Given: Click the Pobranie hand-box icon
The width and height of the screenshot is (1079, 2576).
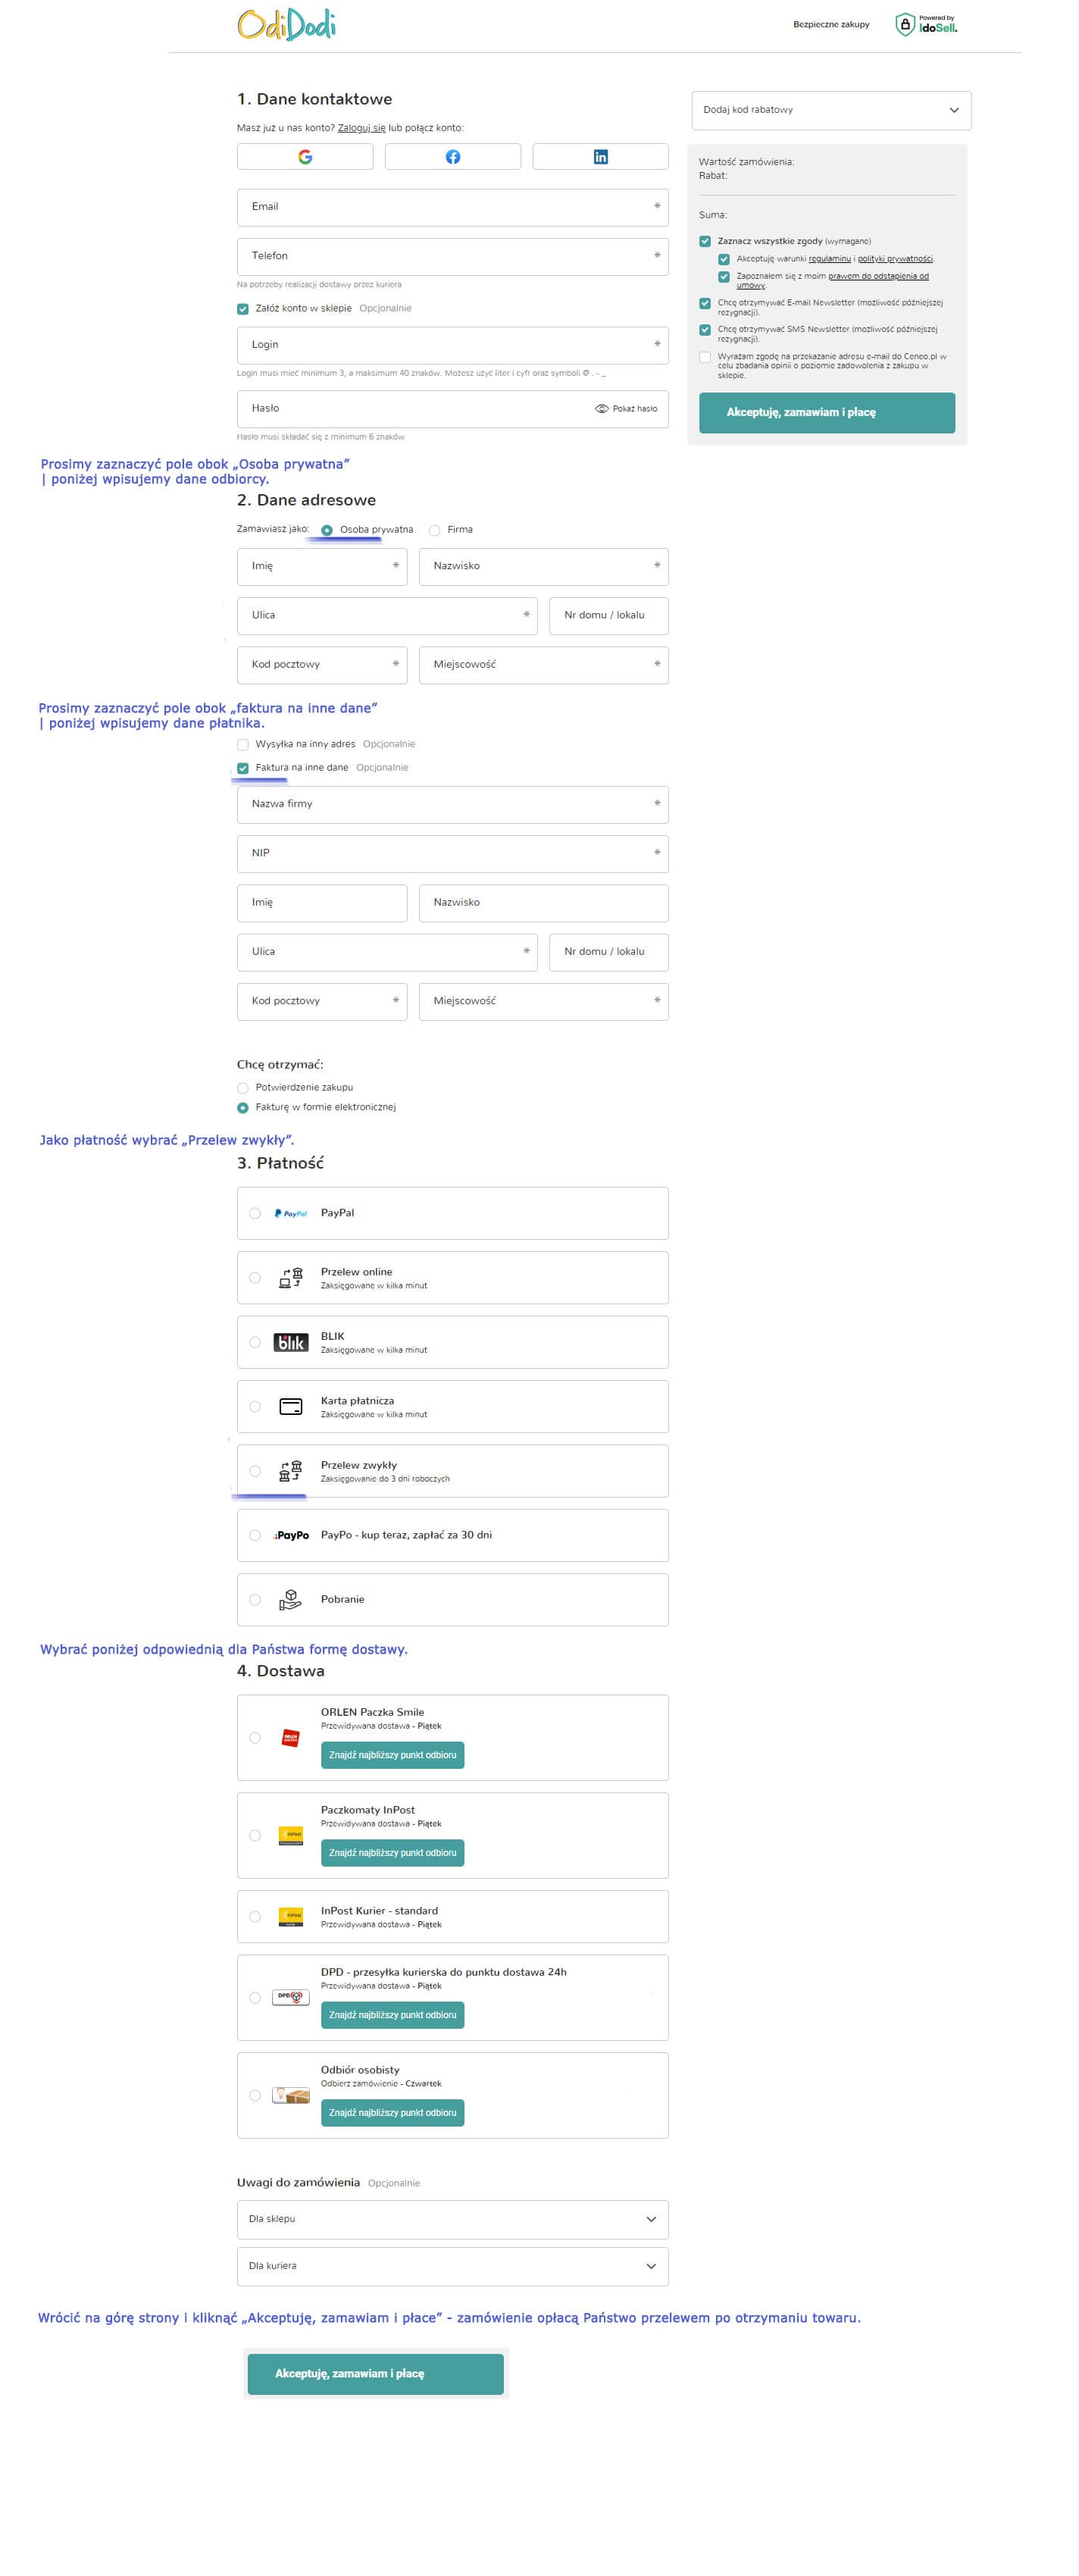Looking at the screenshot, I should (291, 1600).
